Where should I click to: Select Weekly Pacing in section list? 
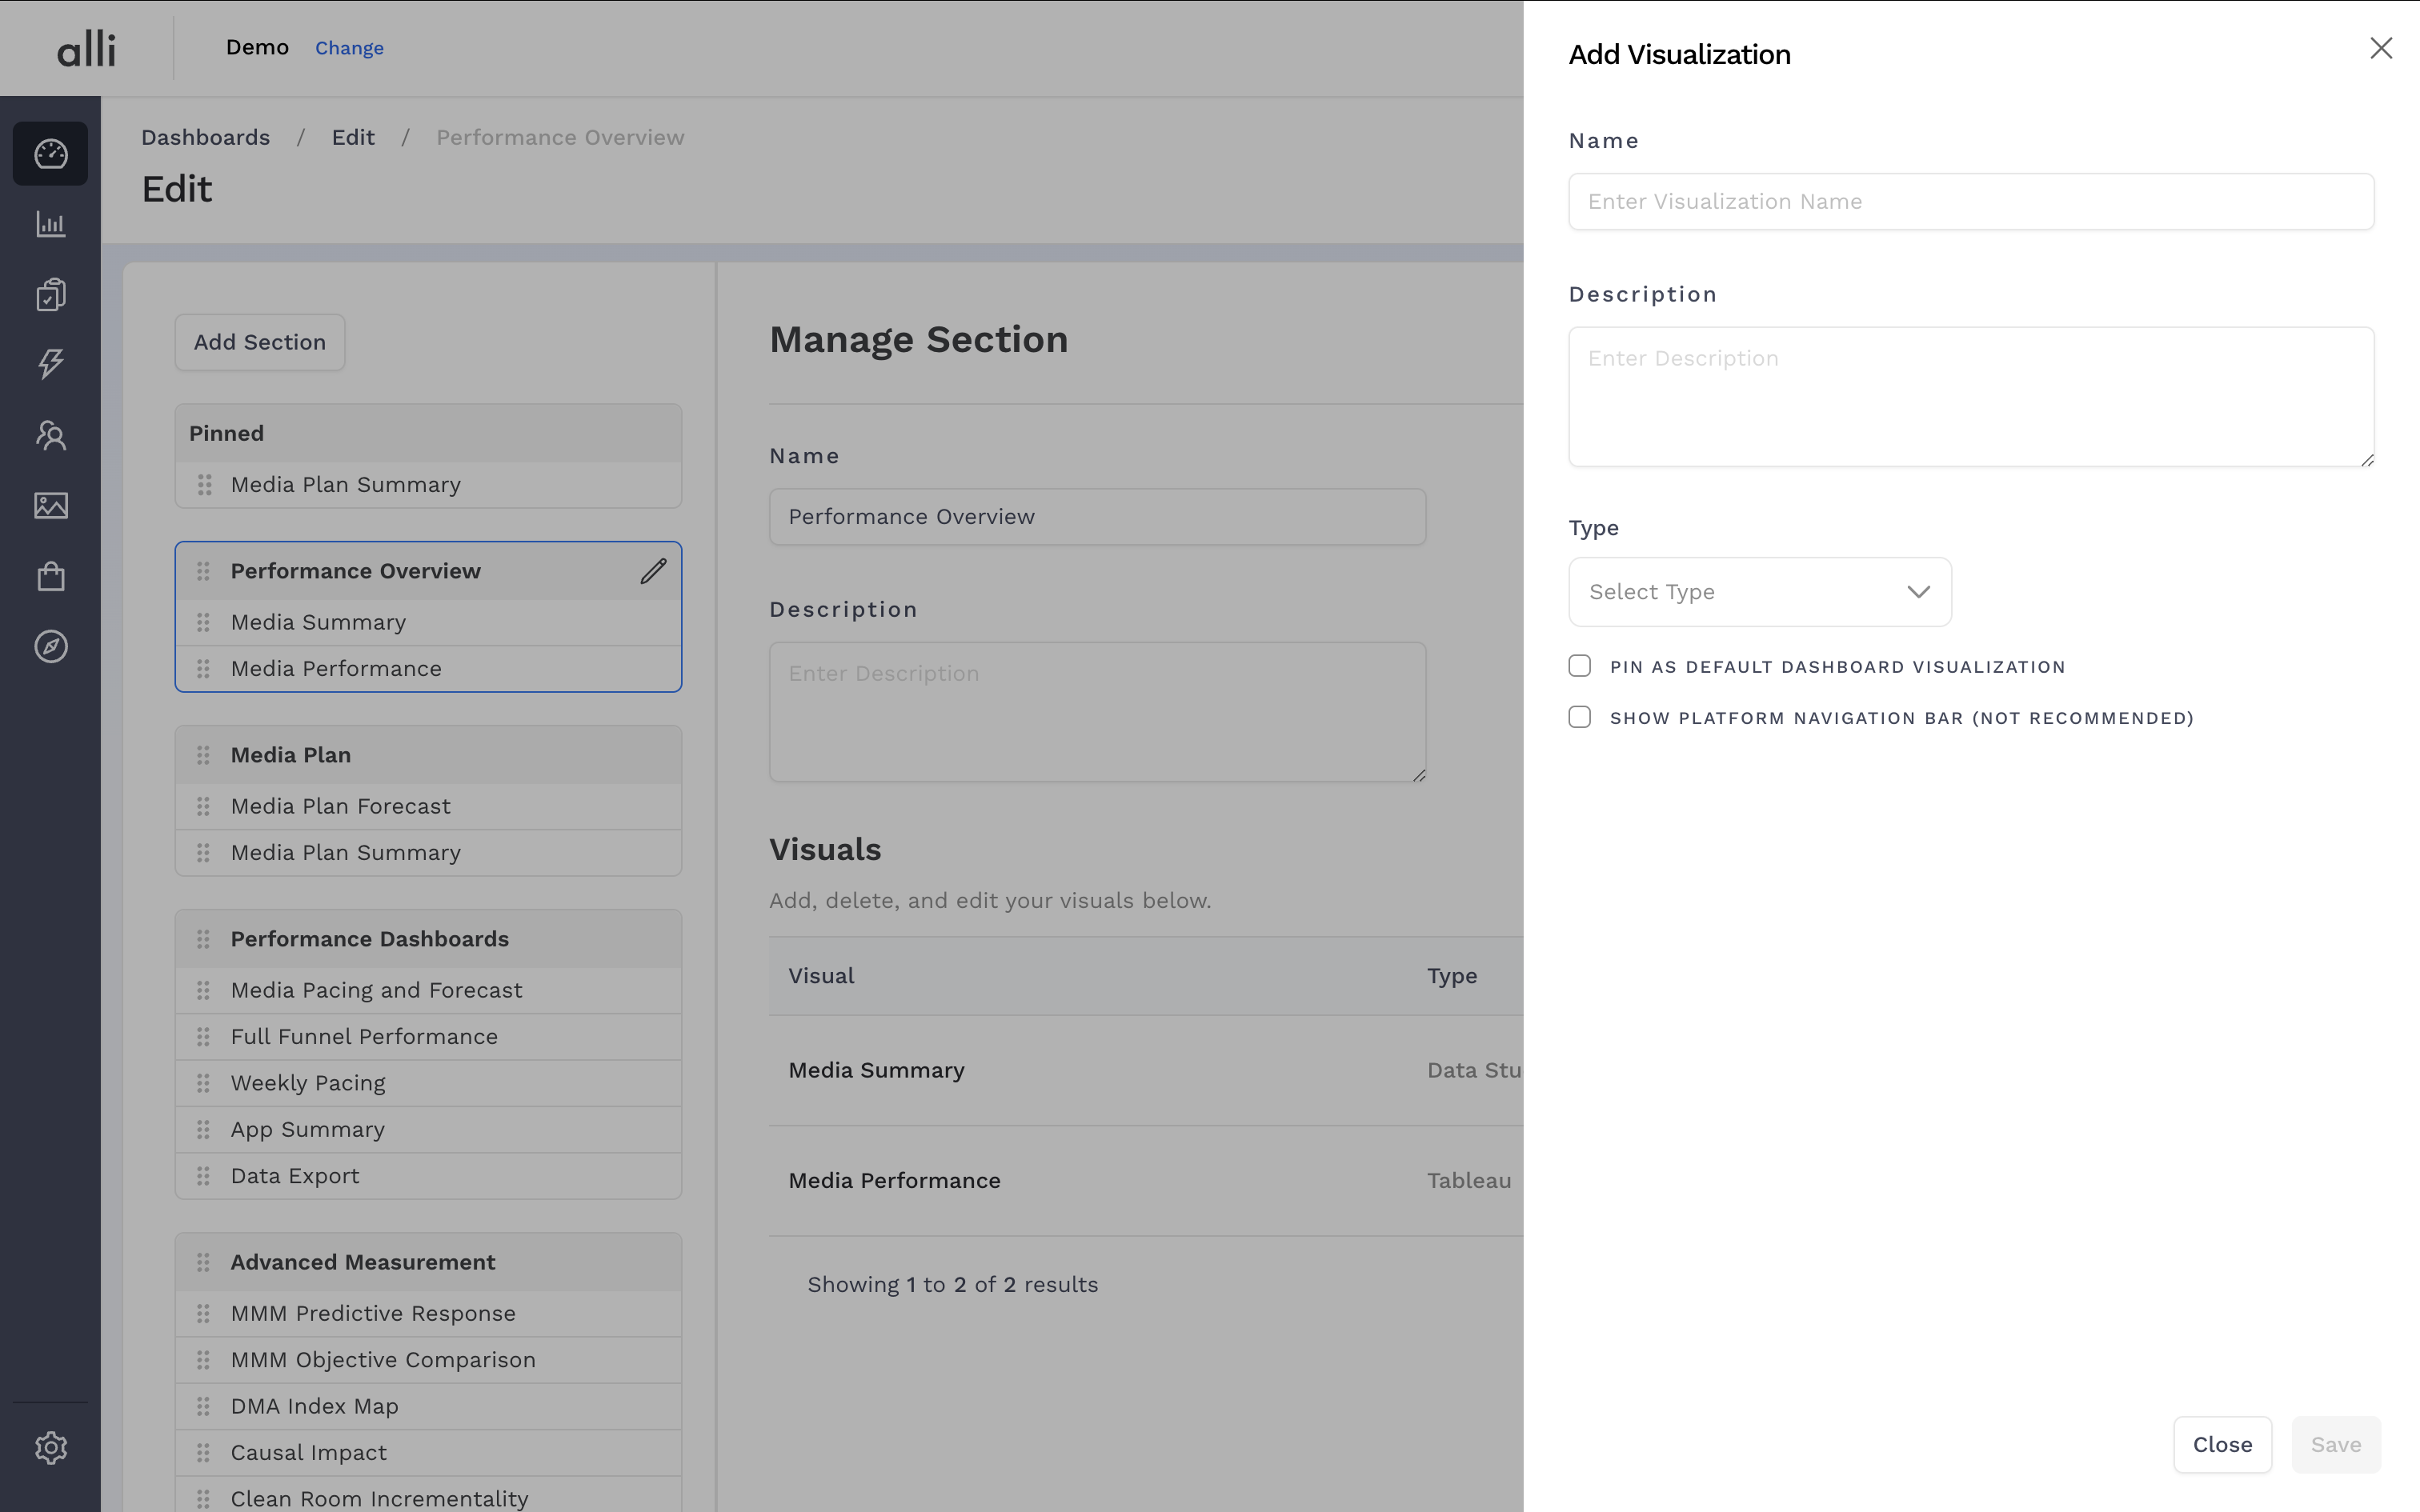[x=308, y=1083]
